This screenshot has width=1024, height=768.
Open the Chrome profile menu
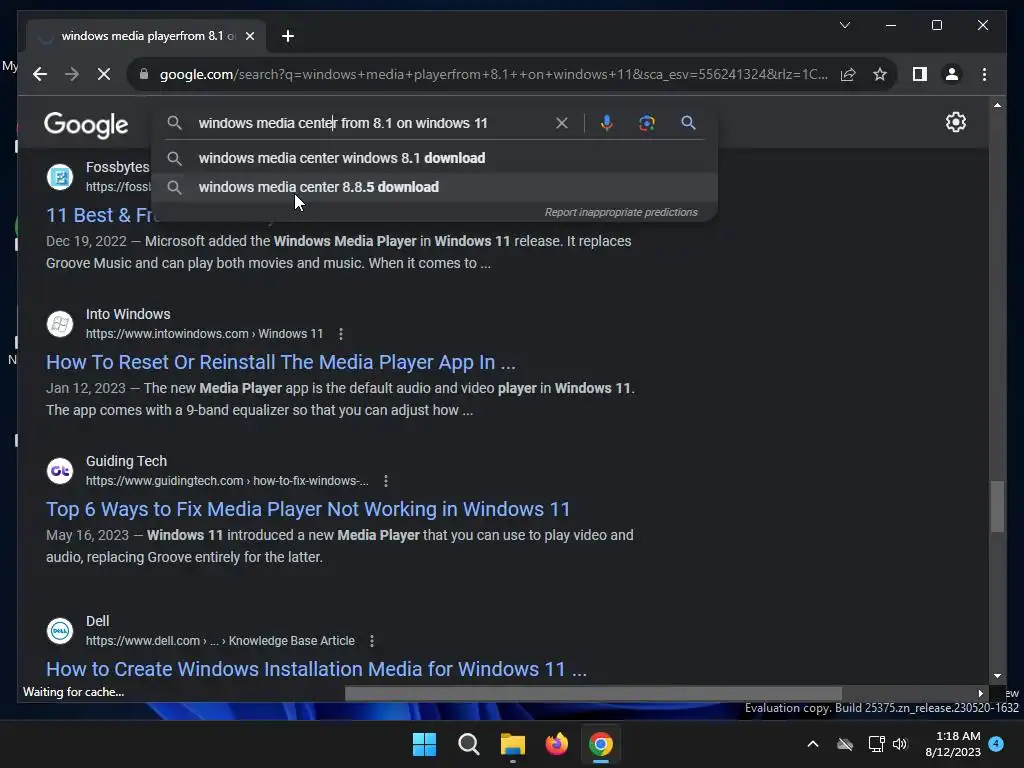coord(952,74)
